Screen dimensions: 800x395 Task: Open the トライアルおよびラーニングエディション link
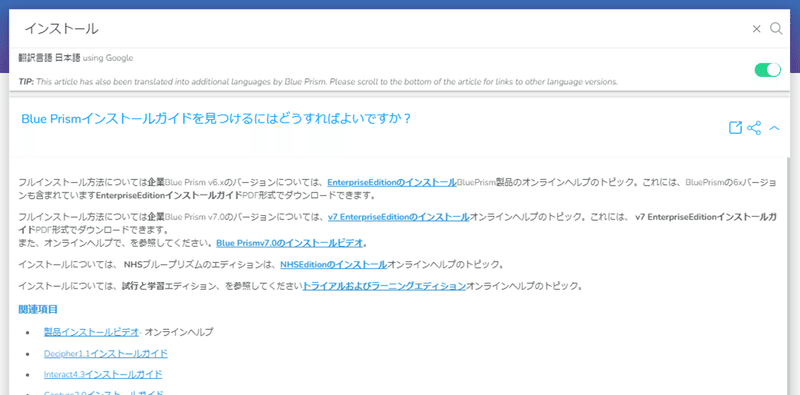tap(384, 286)
